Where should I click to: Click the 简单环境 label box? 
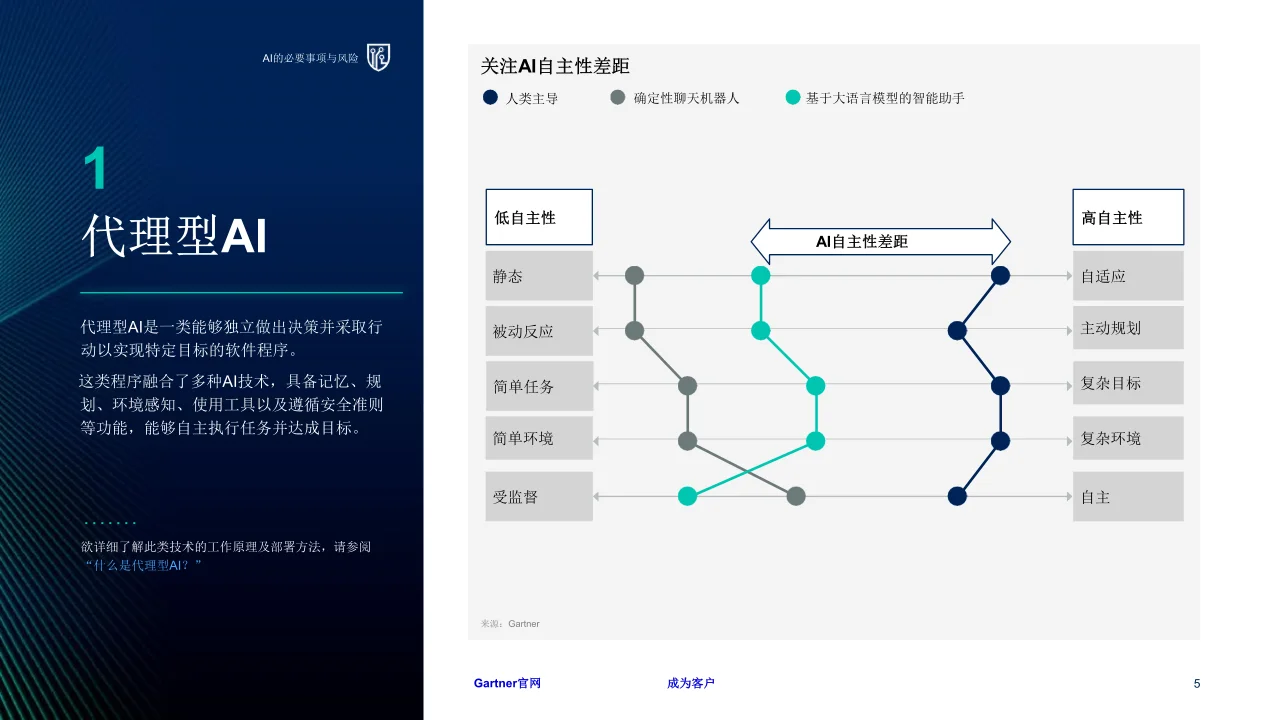(539, 439)
